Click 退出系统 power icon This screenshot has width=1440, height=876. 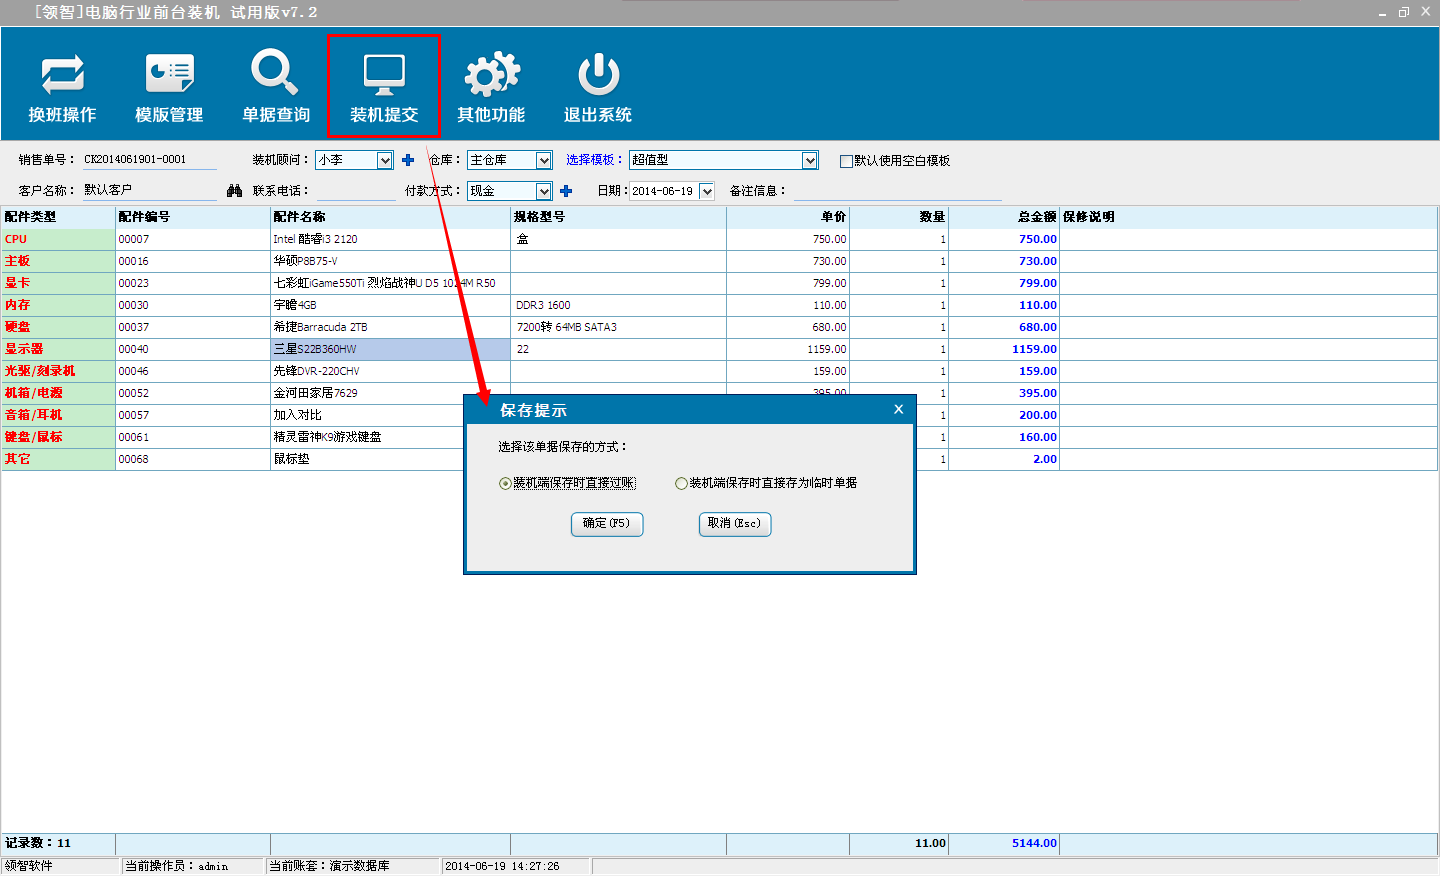click(x=598, y=75)
